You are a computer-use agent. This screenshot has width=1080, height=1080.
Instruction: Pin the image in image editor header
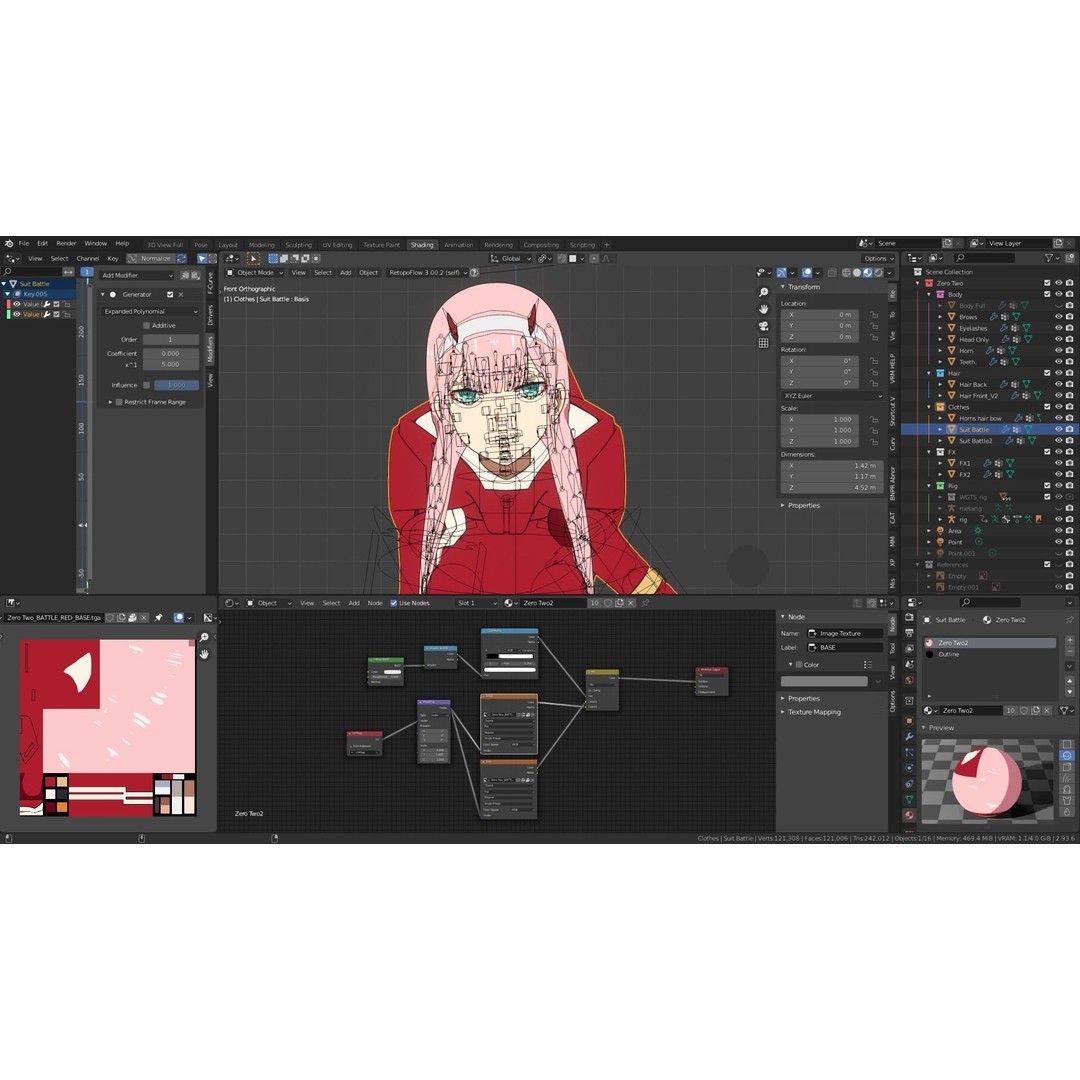(158, 618)
